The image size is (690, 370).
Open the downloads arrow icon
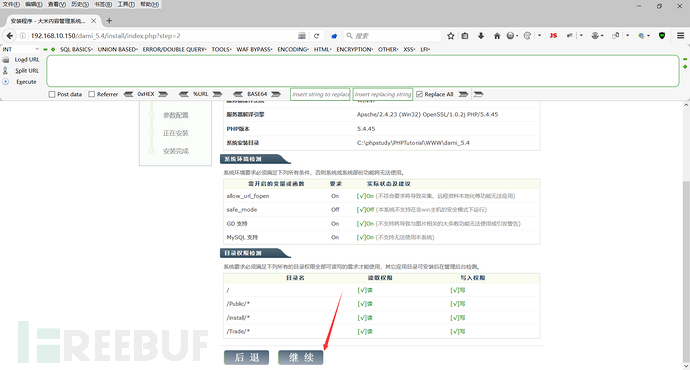pos(481,36)
